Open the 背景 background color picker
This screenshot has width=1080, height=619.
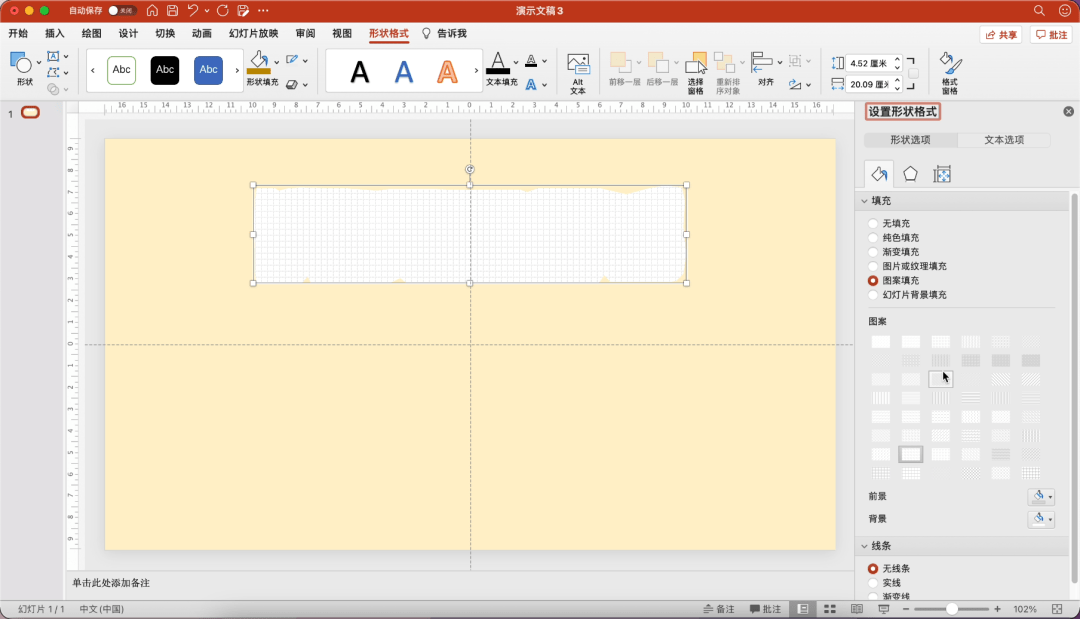click(1041, 519)
